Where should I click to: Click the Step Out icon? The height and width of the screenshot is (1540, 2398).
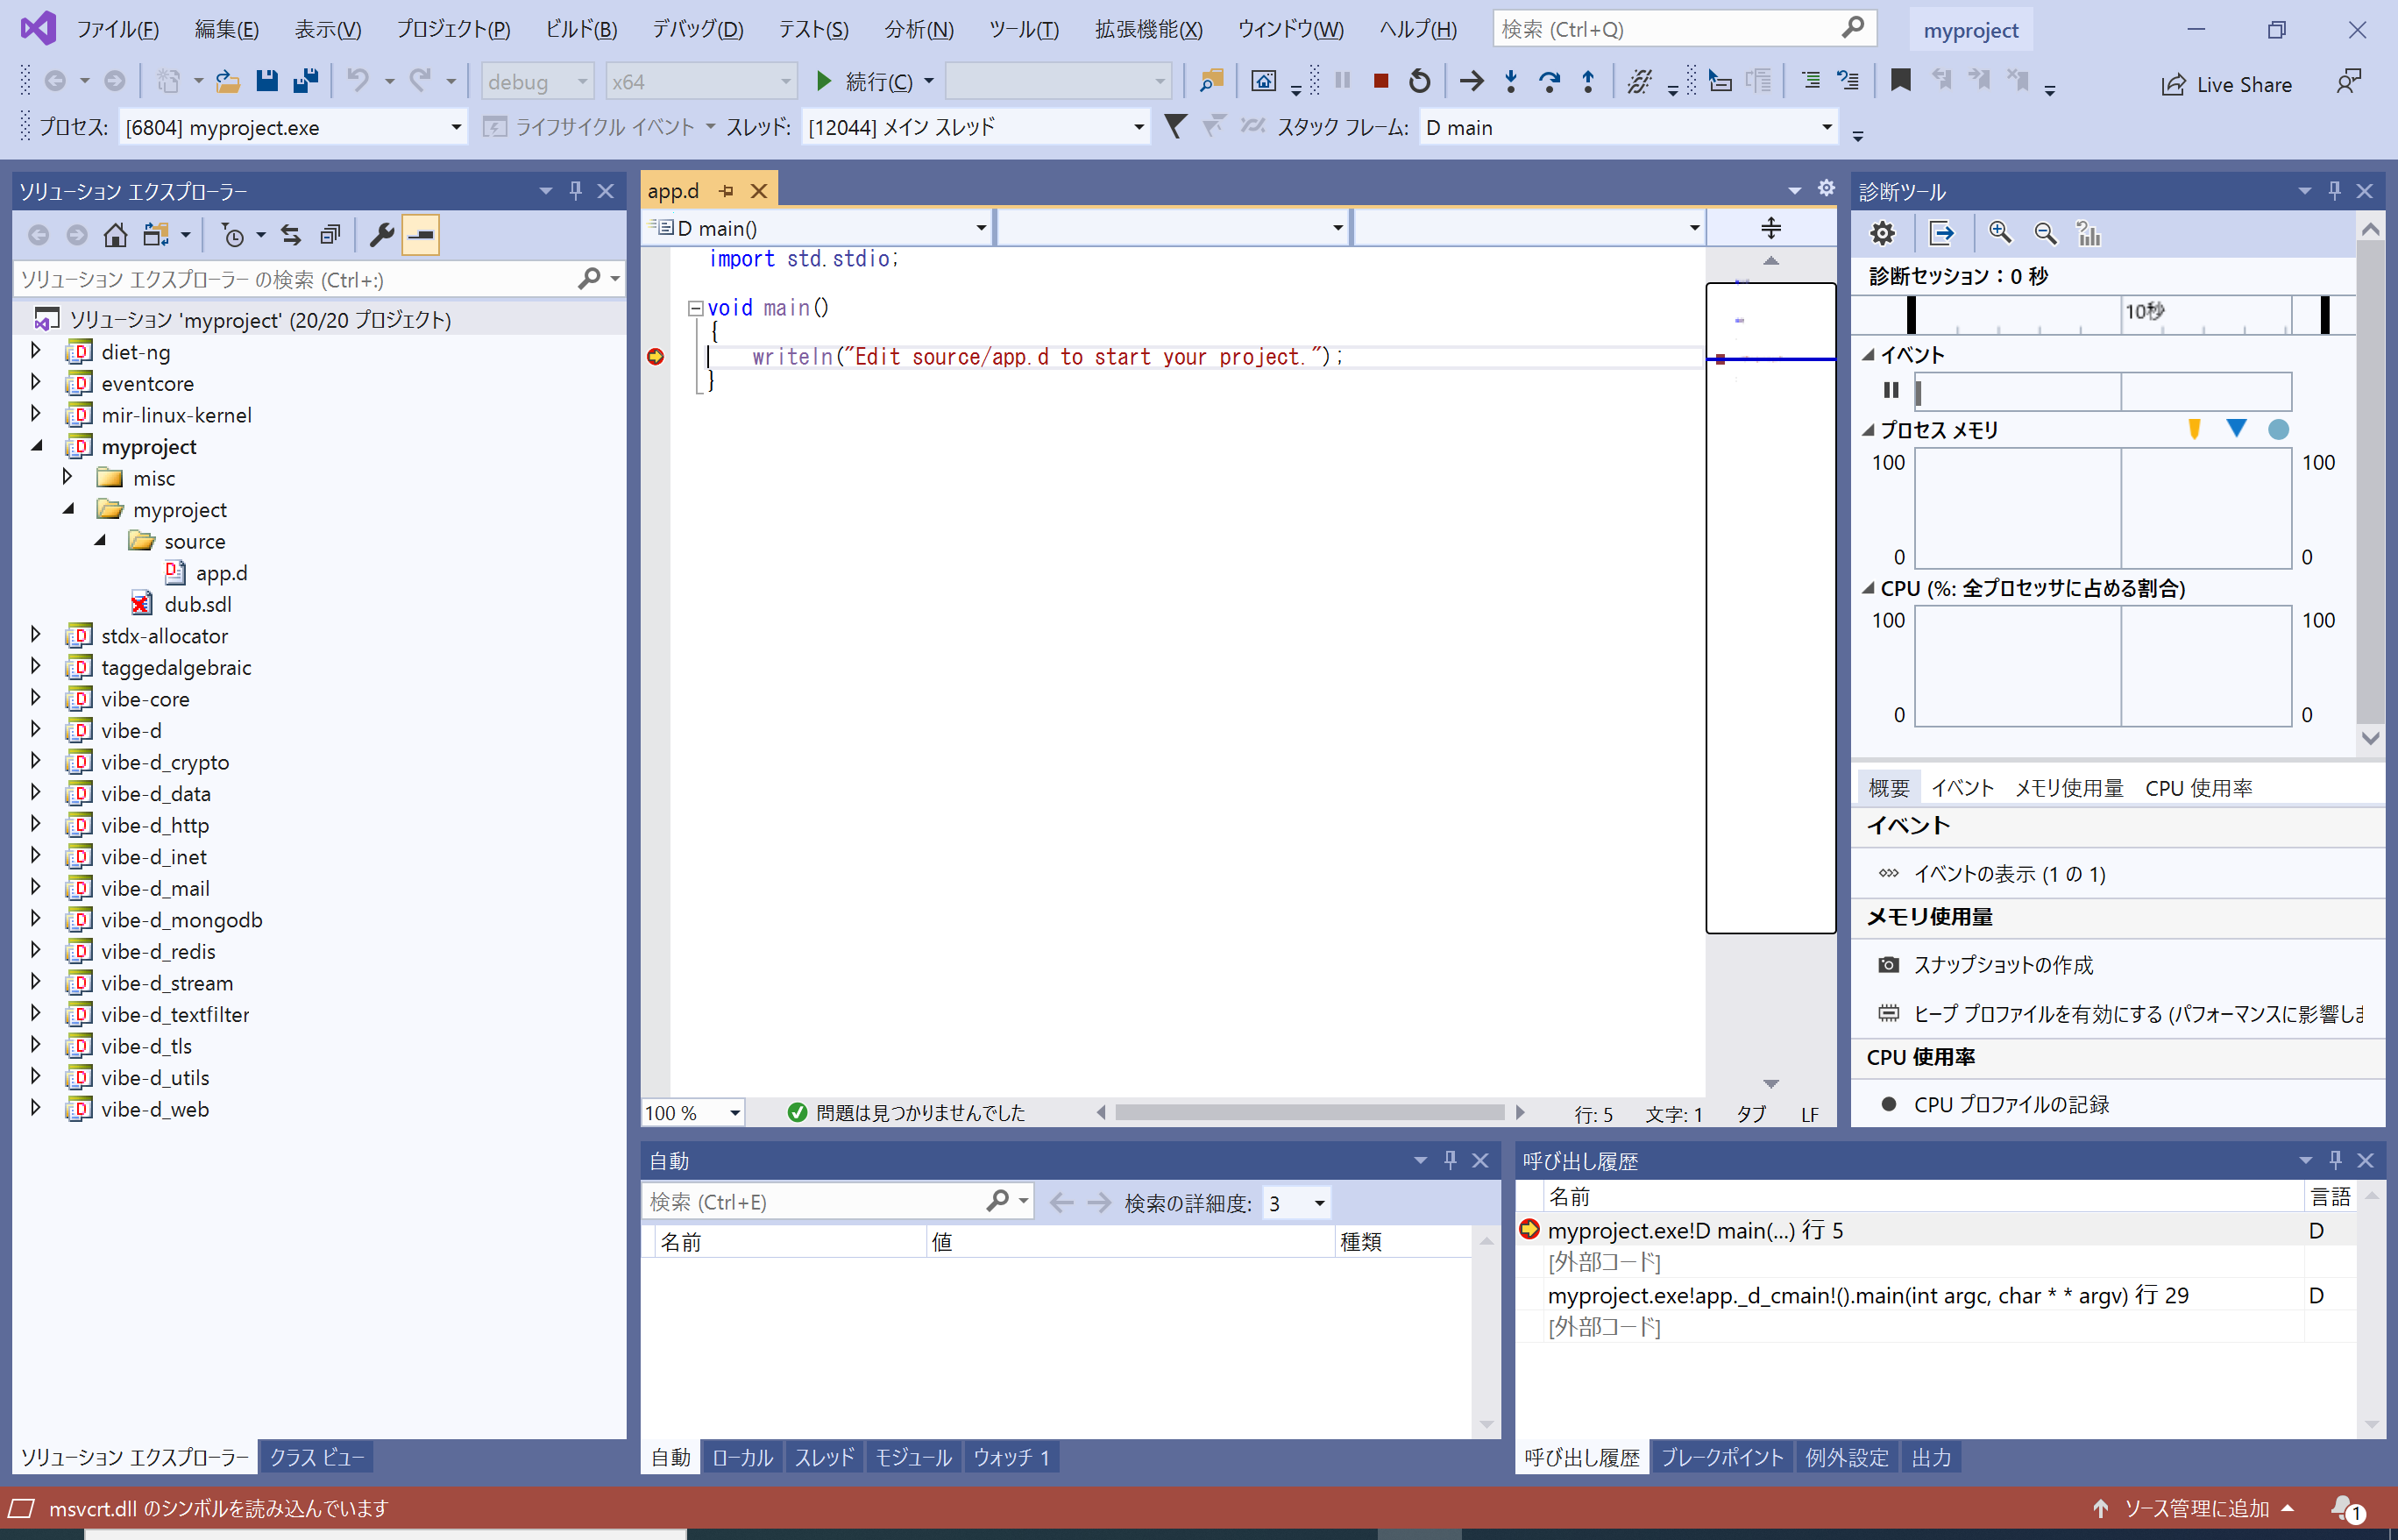pyautogui.click(x=1588, y=81)
